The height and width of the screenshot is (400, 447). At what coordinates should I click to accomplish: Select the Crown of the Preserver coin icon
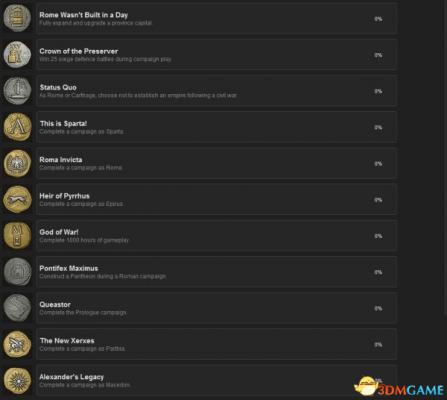[17, 54]
